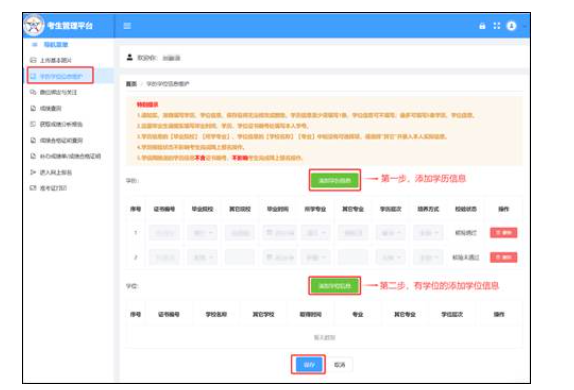574x390 pixels.
Task: Select the highlighted 学历学位信息维护 sidebar item
Action: pos(61,76)
